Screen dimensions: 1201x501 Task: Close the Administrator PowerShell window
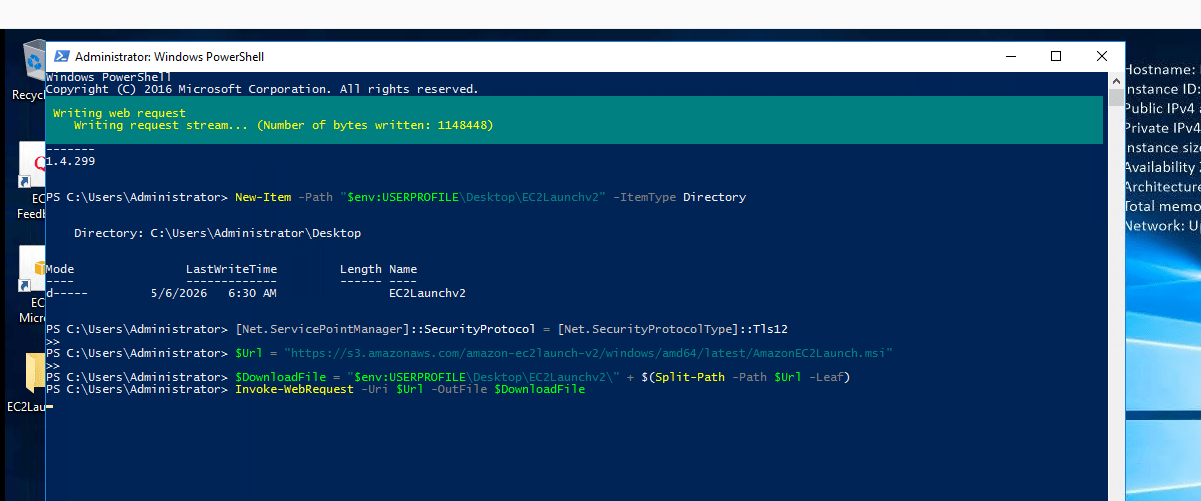(x=1101, y=57)
